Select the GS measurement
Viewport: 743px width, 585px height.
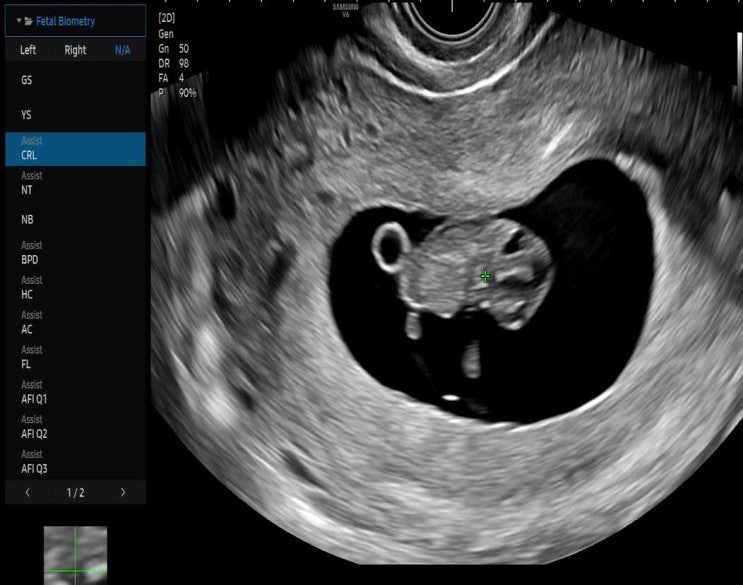click(x=27, y=80)
